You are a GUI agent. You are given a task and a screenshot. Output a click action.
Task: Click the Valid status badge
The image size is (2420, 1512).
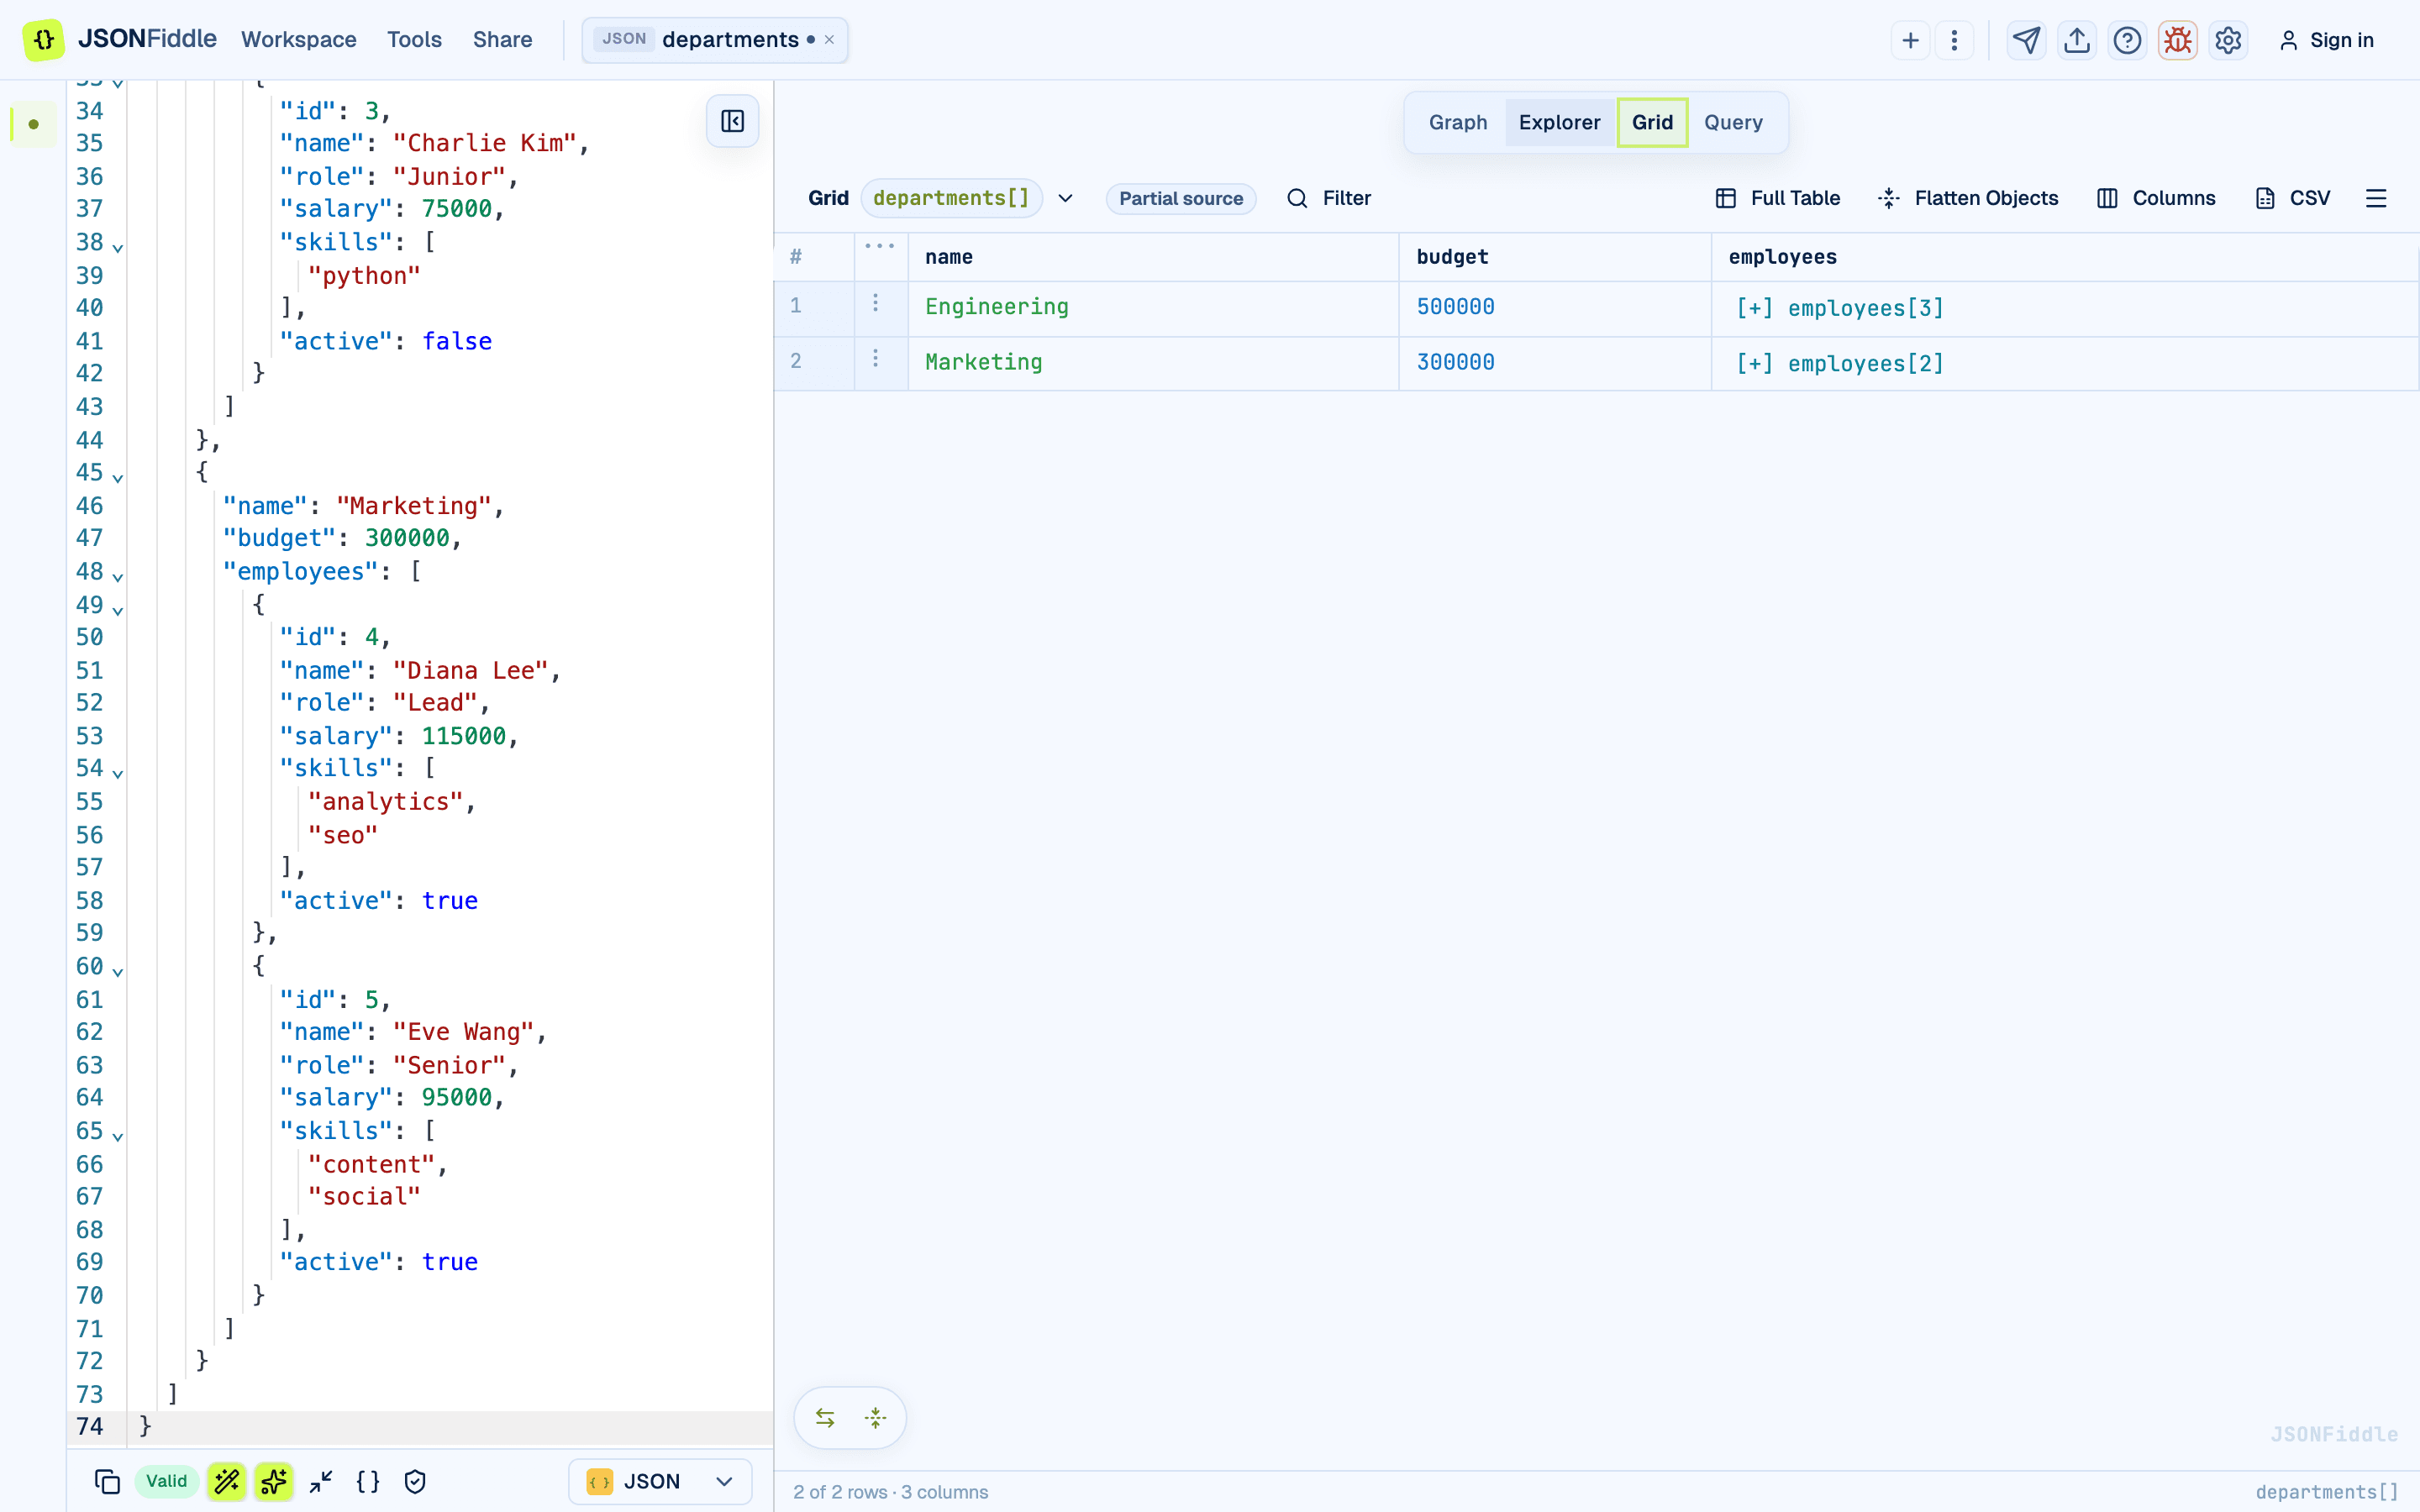[x=166, y=1481]
